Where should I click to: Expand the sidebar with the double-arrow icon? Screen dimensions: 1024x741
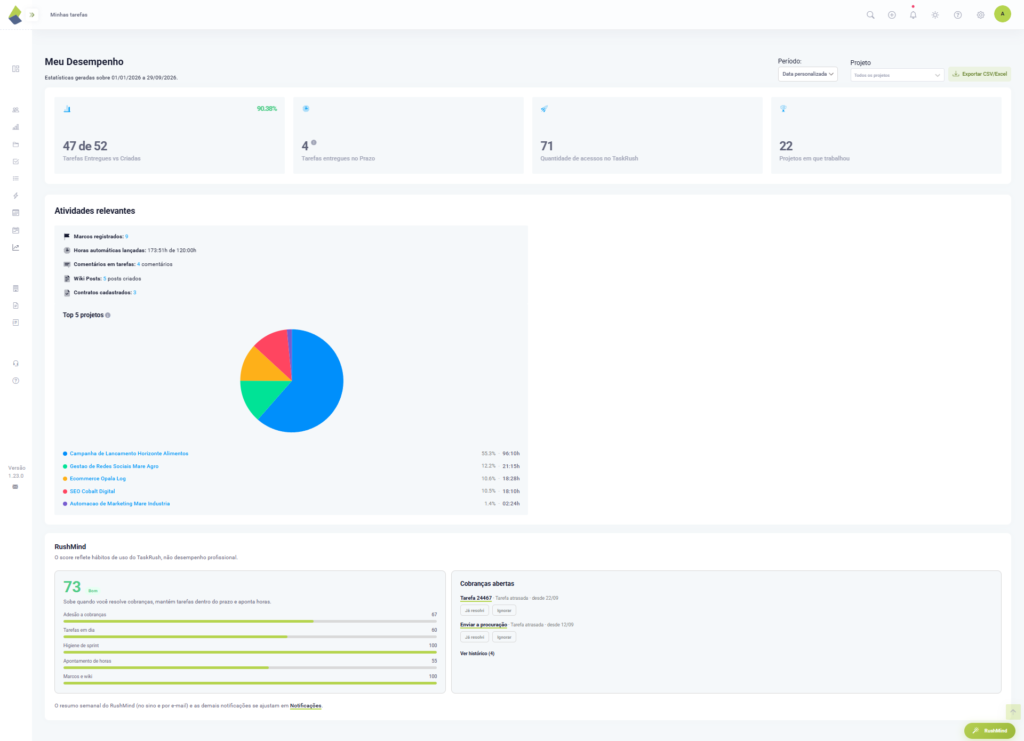tap(31, 14)
